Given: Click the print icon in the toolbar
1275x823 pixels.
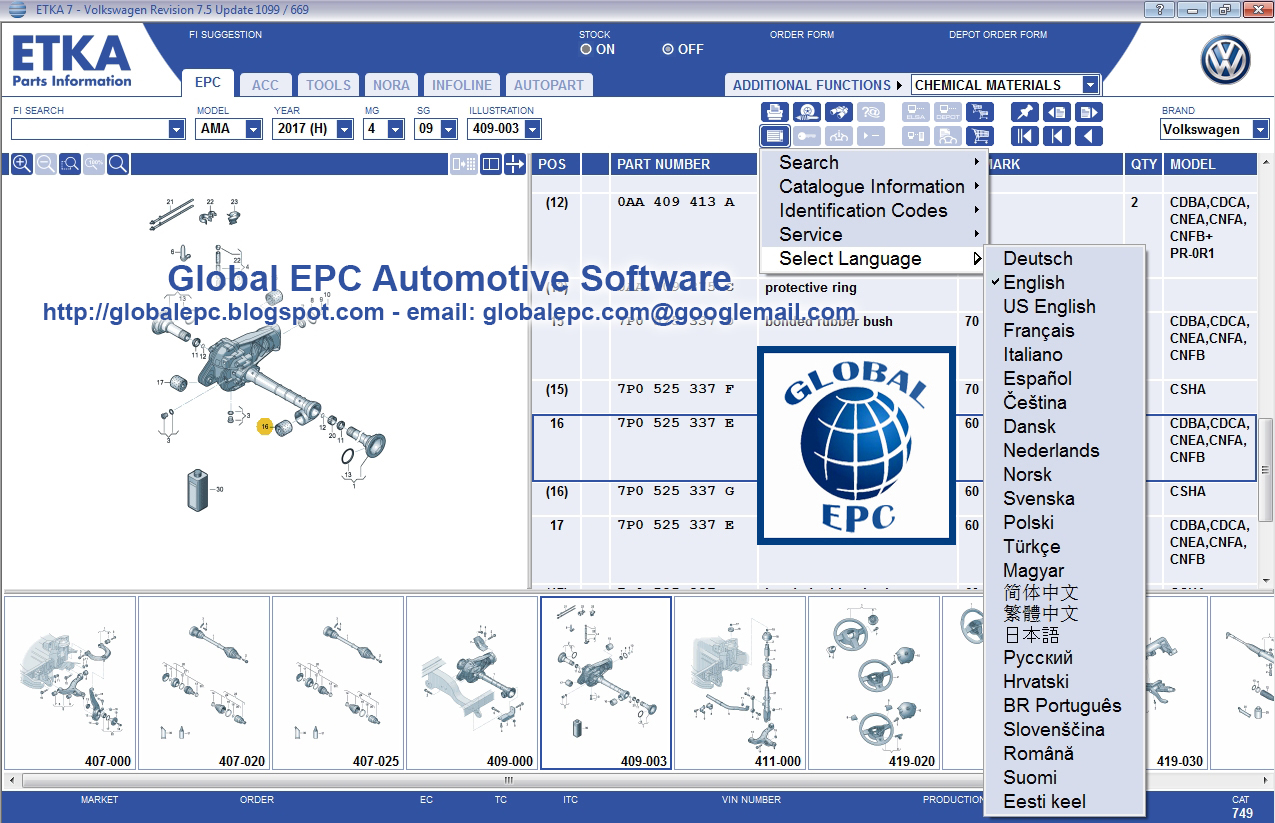Looking at the screenshot, I should (775, 112).
